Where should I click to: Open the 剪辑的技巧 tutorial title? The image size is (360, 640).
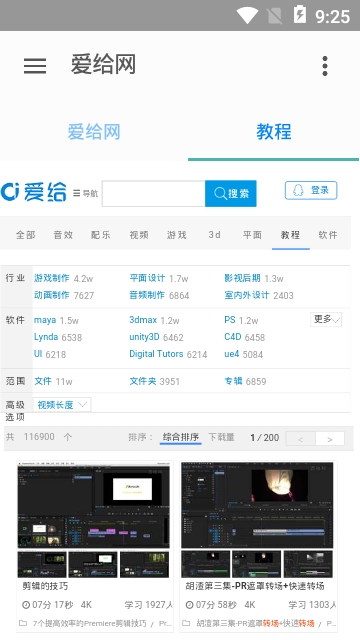click(45, 586)
